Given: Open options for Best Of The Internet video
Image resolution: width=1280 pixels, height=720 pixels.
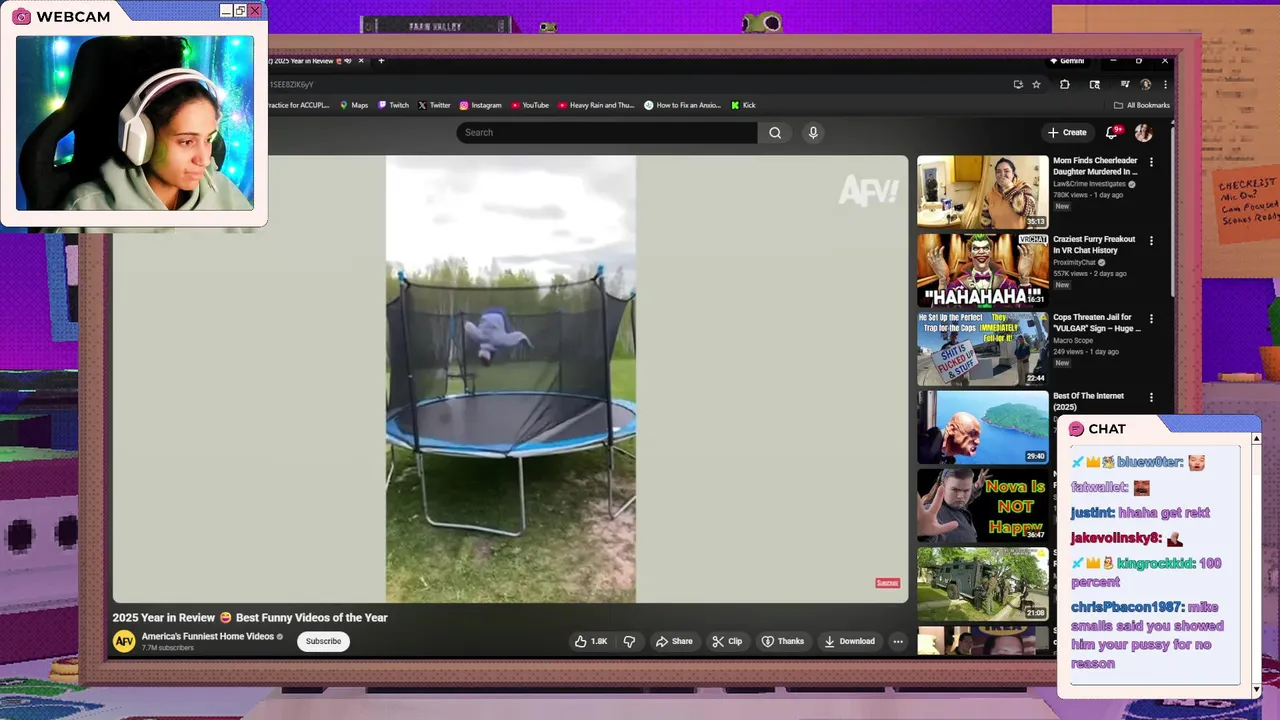Looking at the screenshot, I should click(1151, 398).
